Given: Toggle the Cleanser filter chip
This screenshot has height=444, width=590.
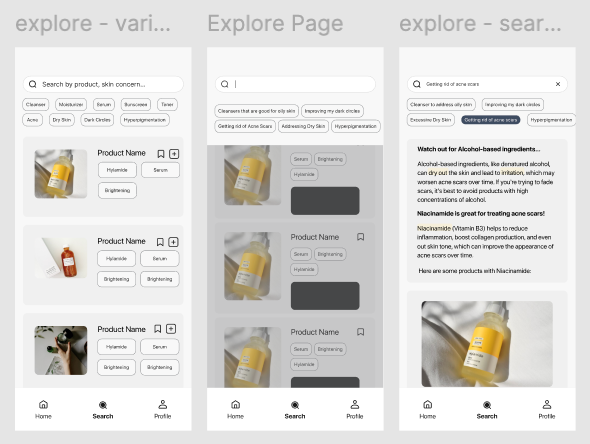Looking at the screenshot, I should click(x=36, y=105).
